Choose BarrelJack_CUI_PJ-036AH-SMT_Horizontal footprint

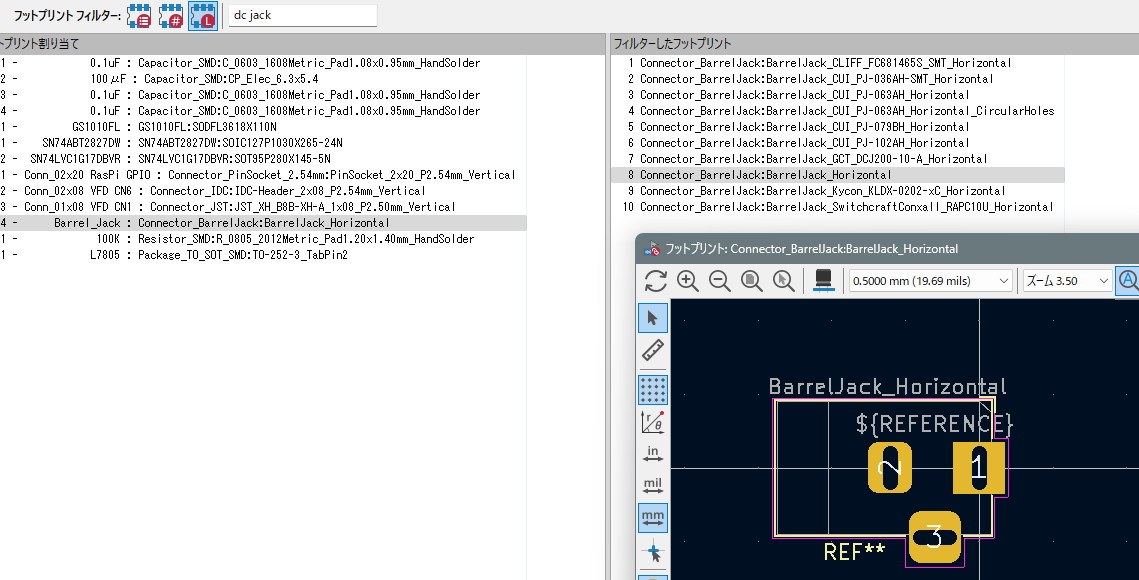(x=838, y=78)
